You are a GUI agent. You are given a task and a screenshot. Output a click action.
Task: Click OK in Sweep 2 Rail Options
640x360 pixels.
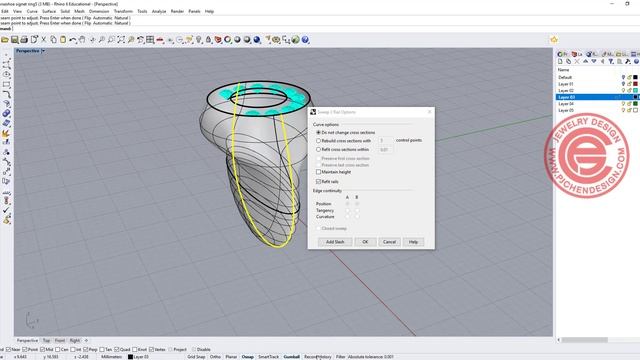click(365, 242)
